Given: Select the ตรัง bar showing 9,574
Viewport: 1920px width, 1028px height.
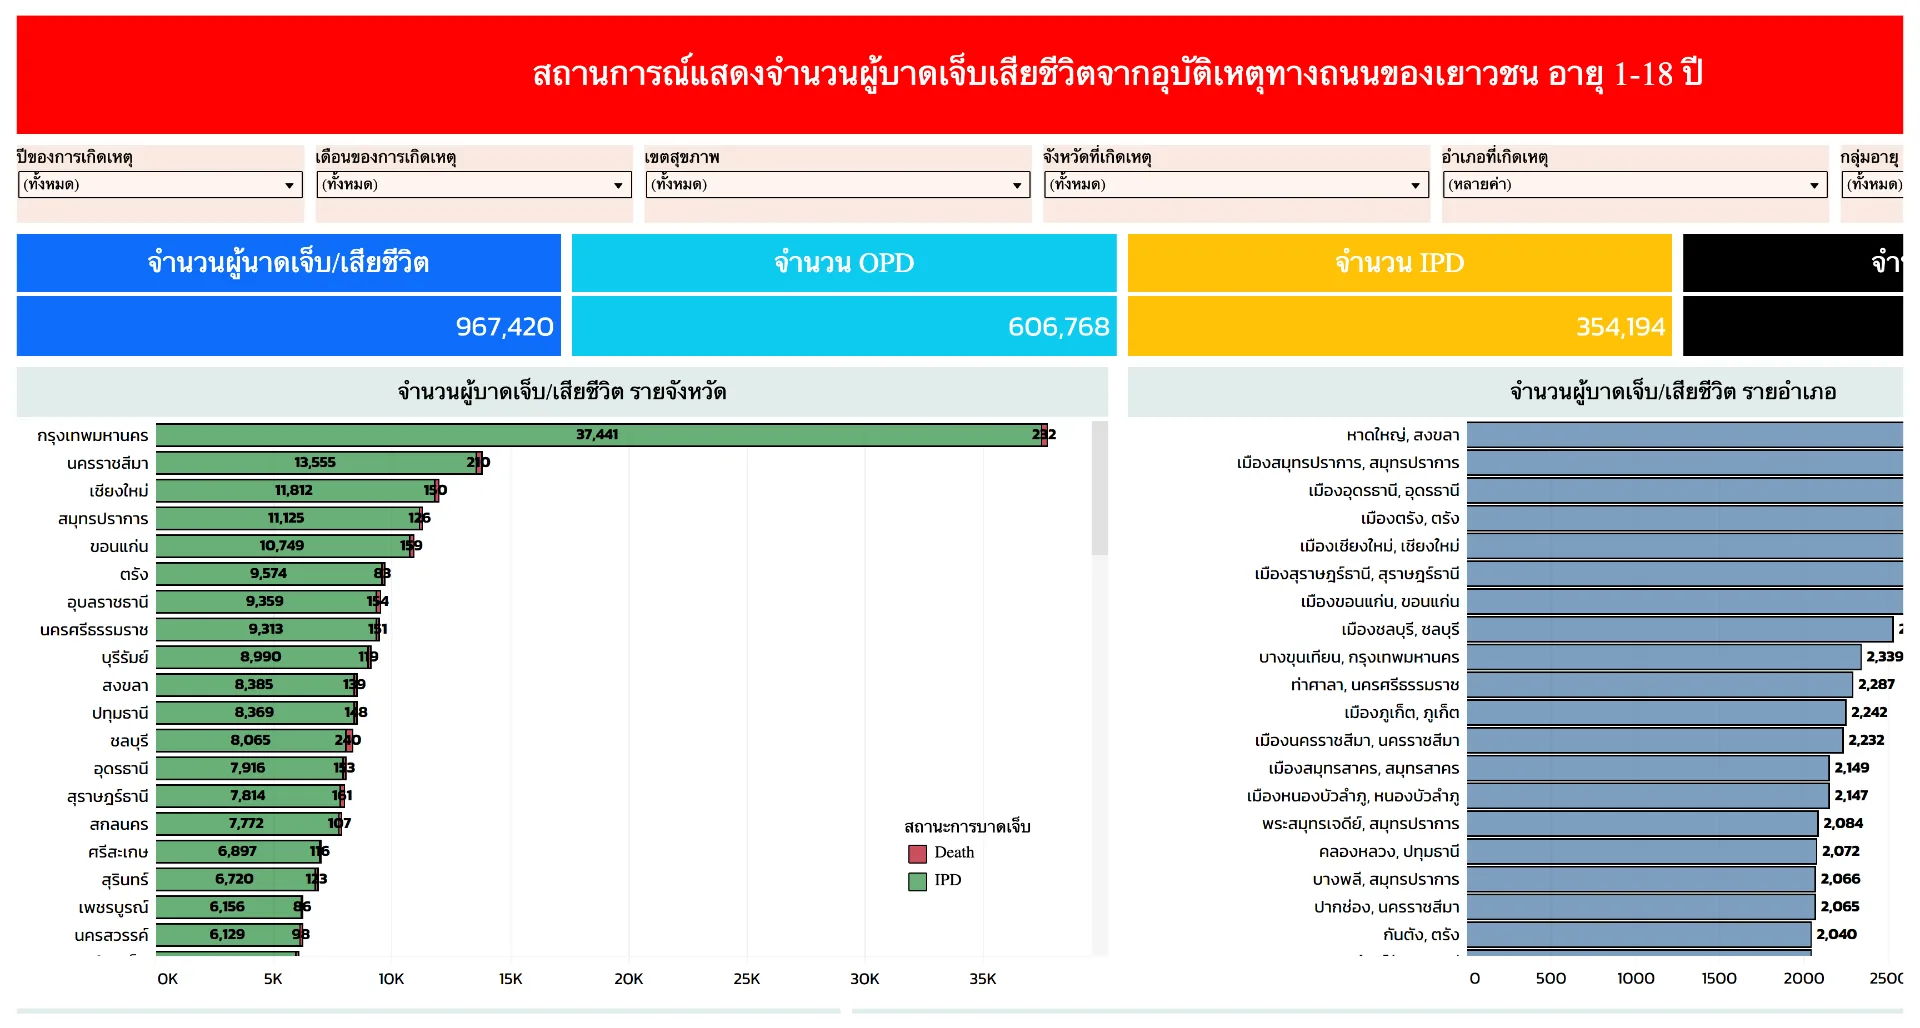Looking at the screenshot, I should (269, 574).
